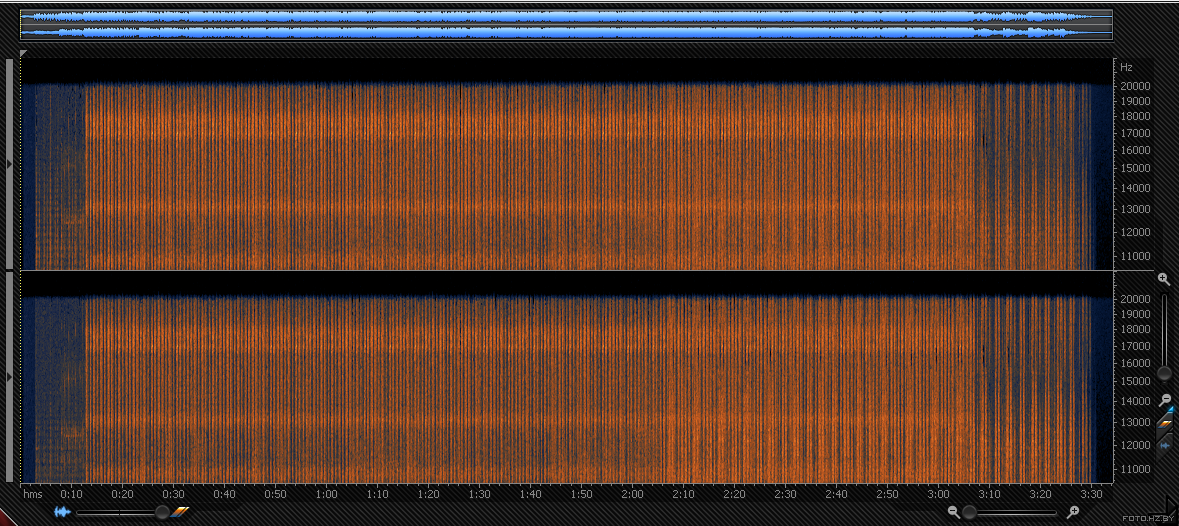Click 20000 on the upper channel frequency ruler
This screenshot has height=526, width=1179.
click(1135, 86)
